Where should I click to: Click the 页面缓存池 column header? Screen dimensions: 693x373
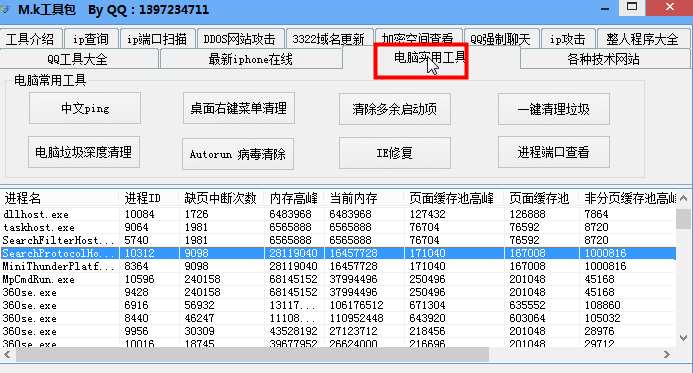541,198
